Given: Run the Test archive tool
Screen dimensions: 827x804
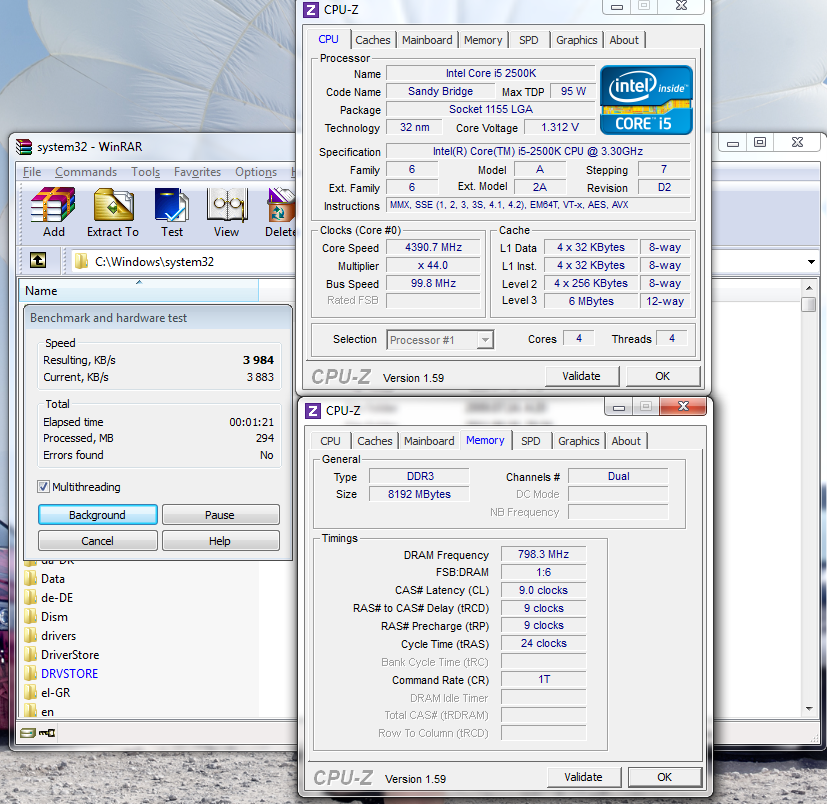Looking at the screenshot, I should click(172, 212).
